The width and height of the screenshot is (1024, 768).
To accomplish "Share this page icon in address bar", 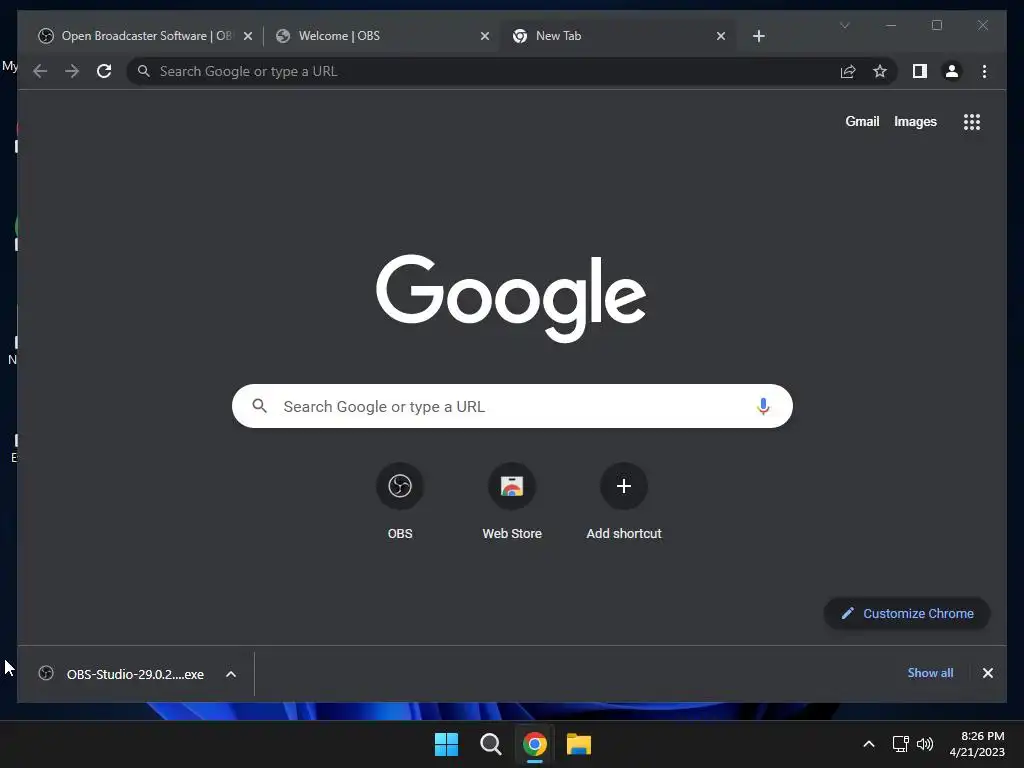I will coord(848,71).
